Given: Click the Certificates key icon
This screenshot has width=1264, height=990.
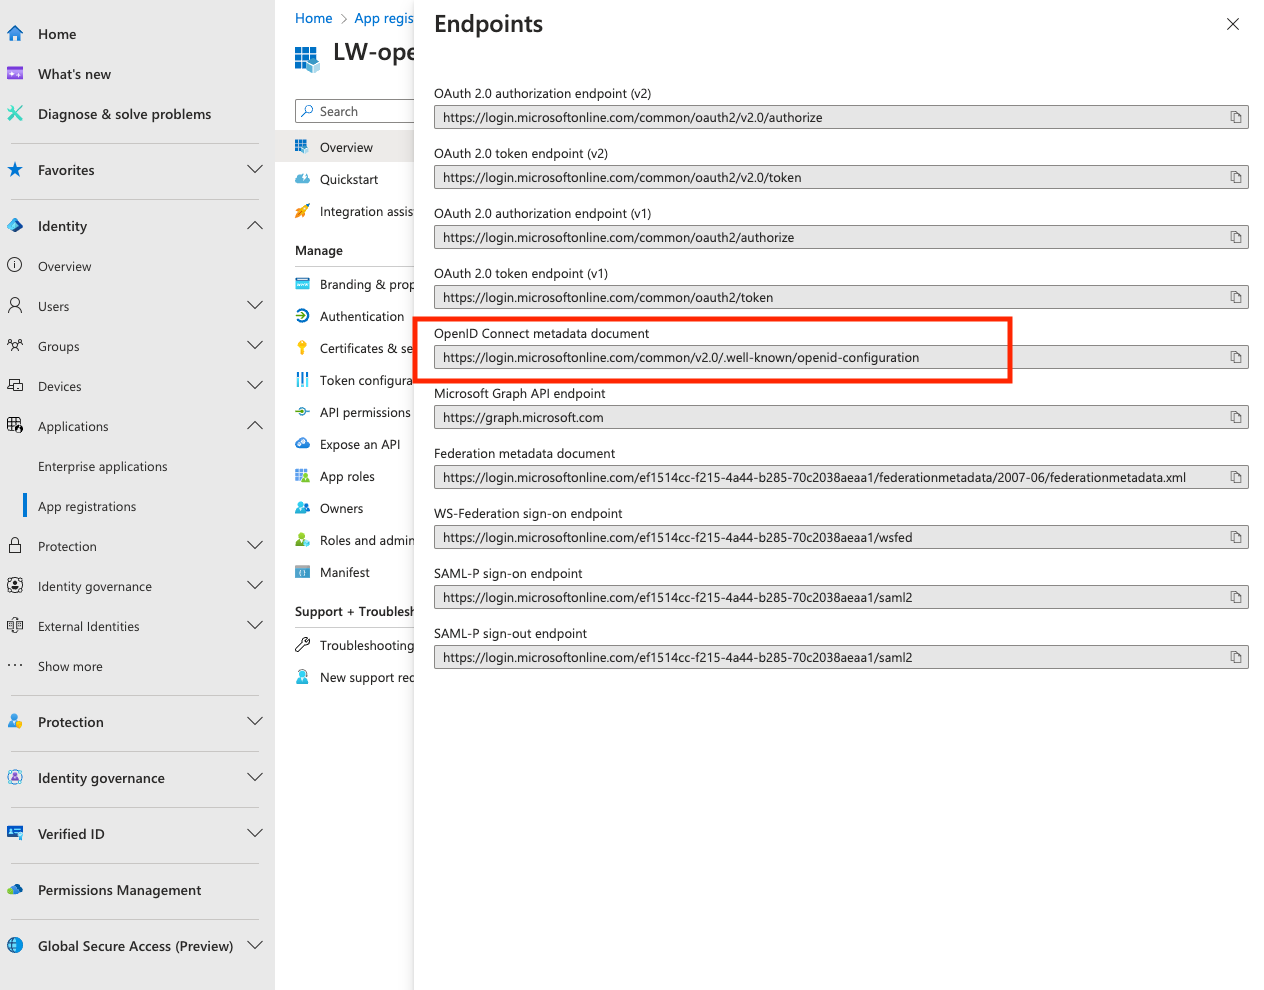Looking at the screenshot, I should point(302,348).
